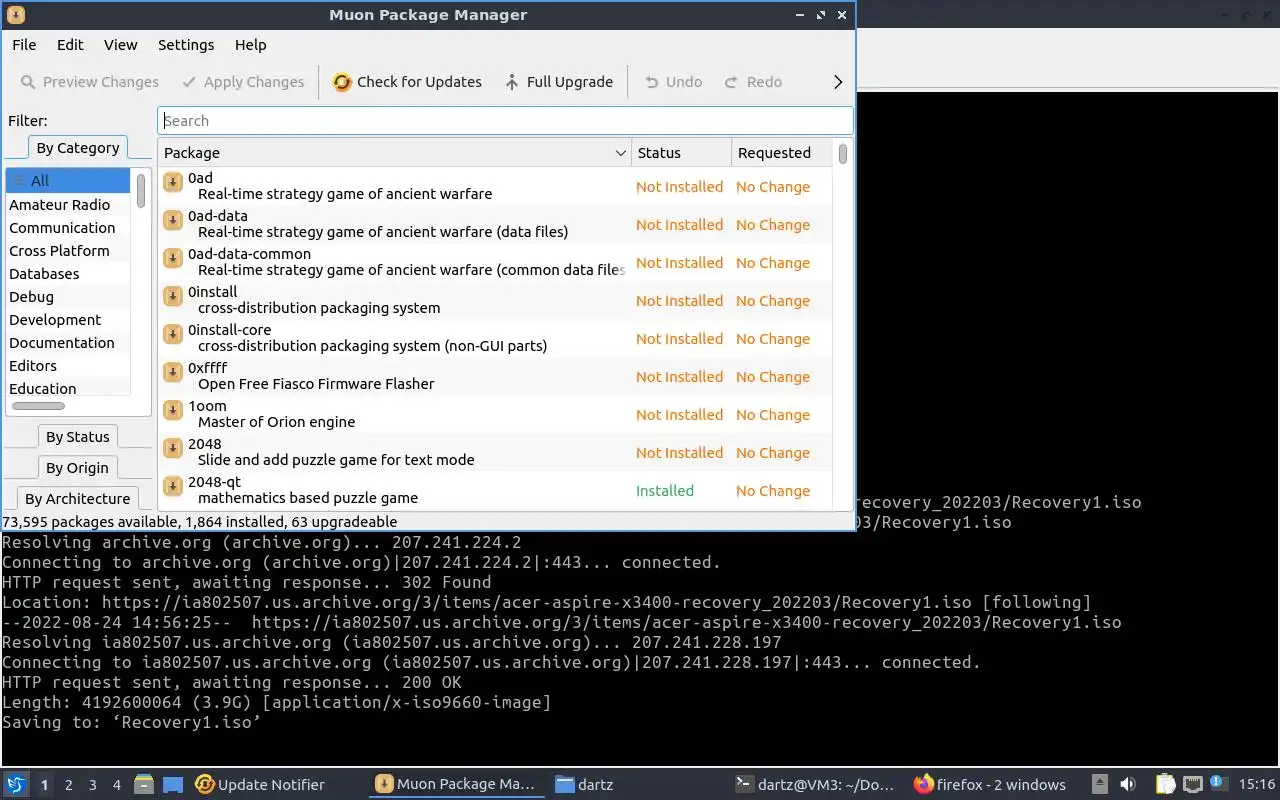Click the Muon window icon in the title bar
The image size is (1280, 800).
[15, 15]
